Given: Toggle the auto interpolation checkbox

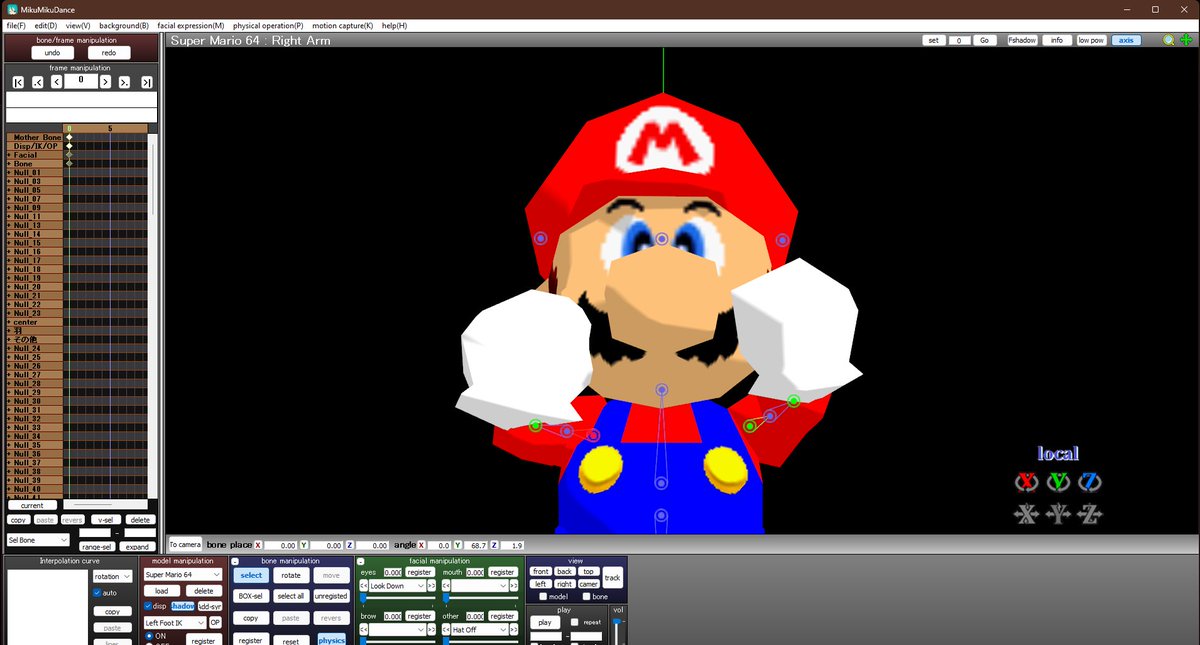Looking at the screenshot, I should coord(97,593).
